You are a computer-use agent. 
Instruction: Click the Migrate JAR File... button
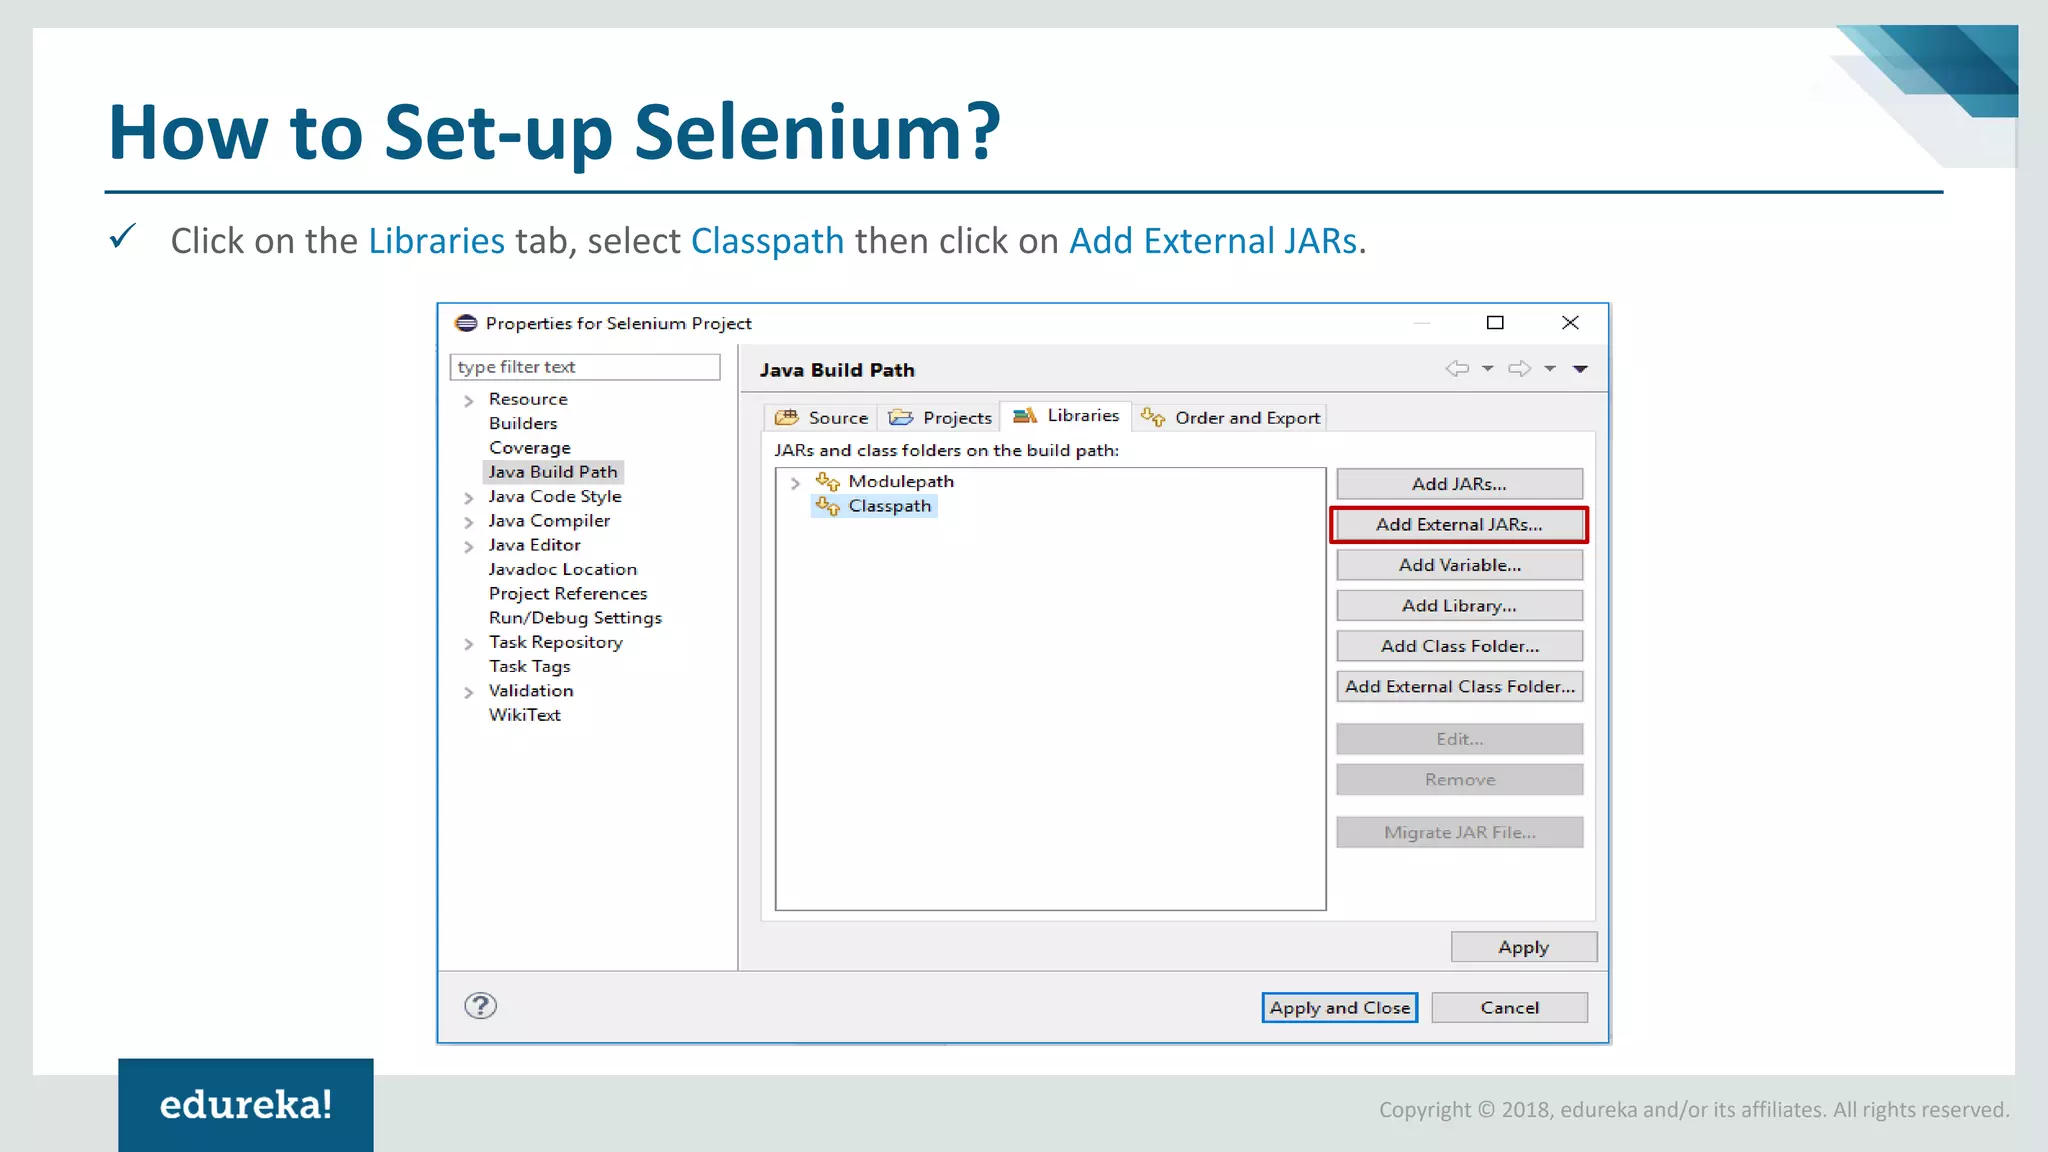(x=1459, y=832)
